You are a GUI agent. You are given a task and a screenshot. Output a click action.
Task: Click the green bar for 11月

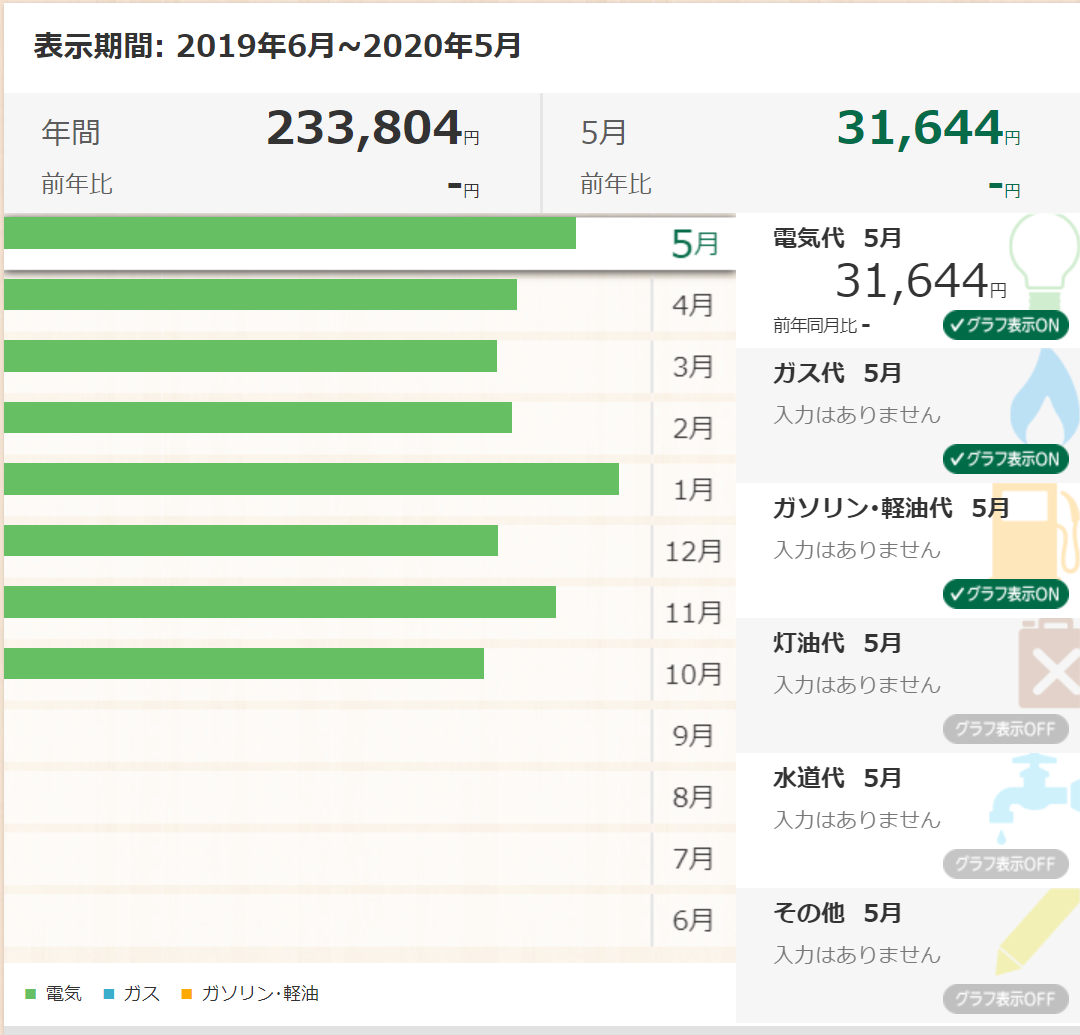click(280, 602)
